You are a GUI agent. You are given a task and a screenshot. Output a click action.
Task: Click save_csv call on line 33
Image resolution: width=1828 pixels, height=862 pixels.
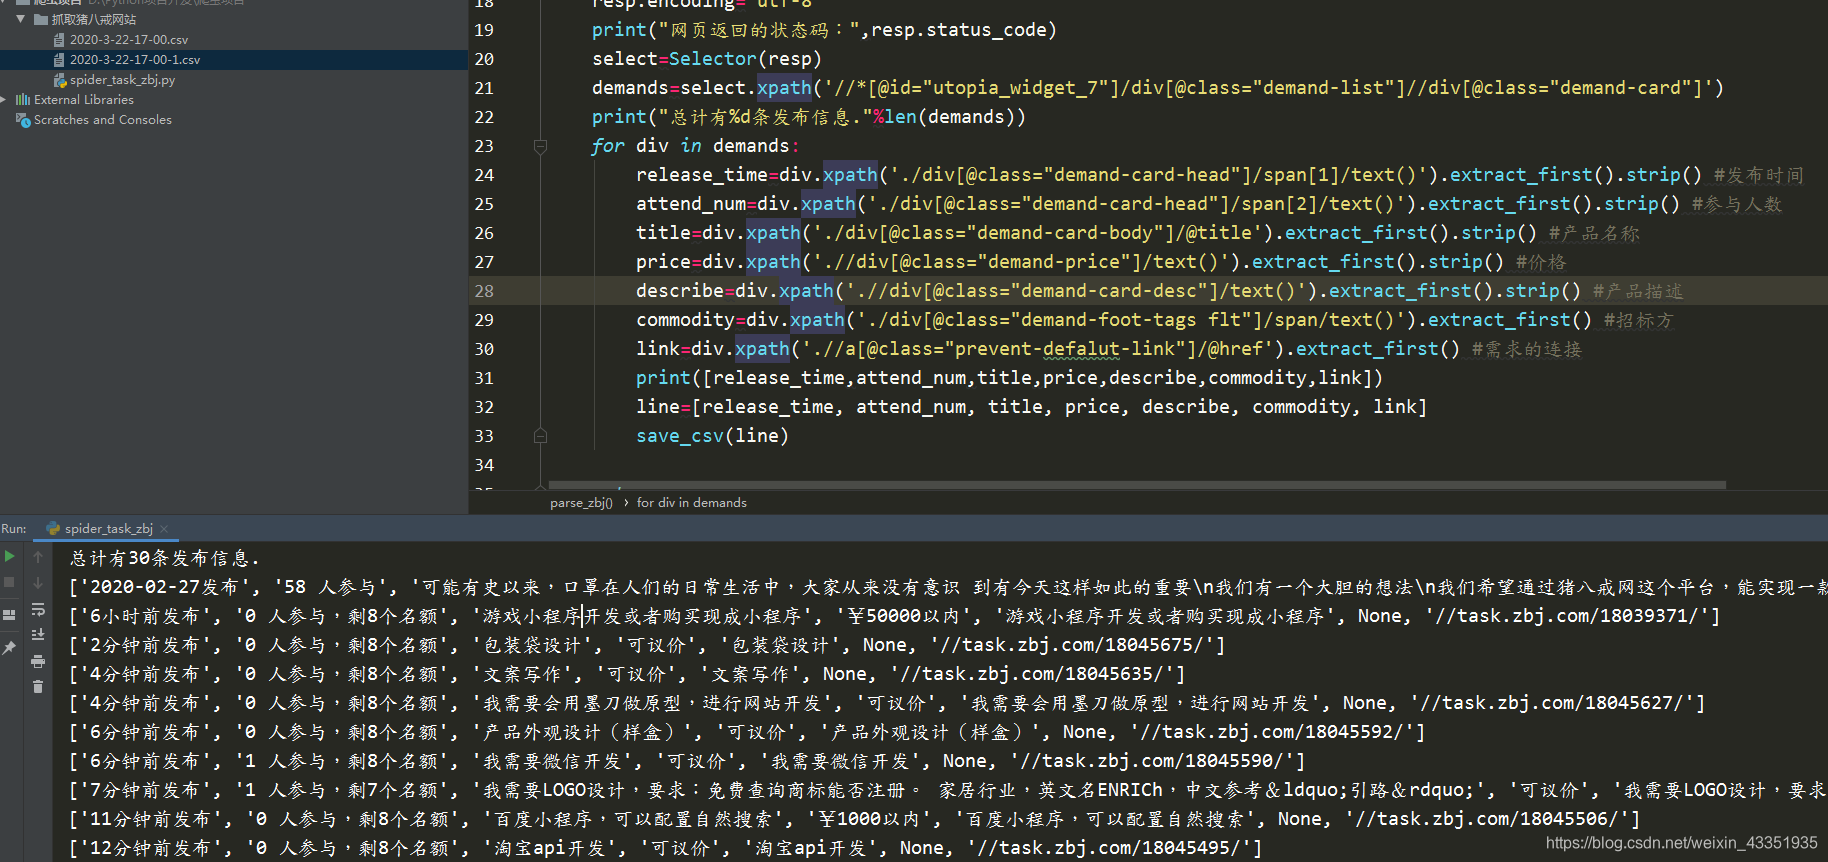pyautogui.click(x=712, y=436)
